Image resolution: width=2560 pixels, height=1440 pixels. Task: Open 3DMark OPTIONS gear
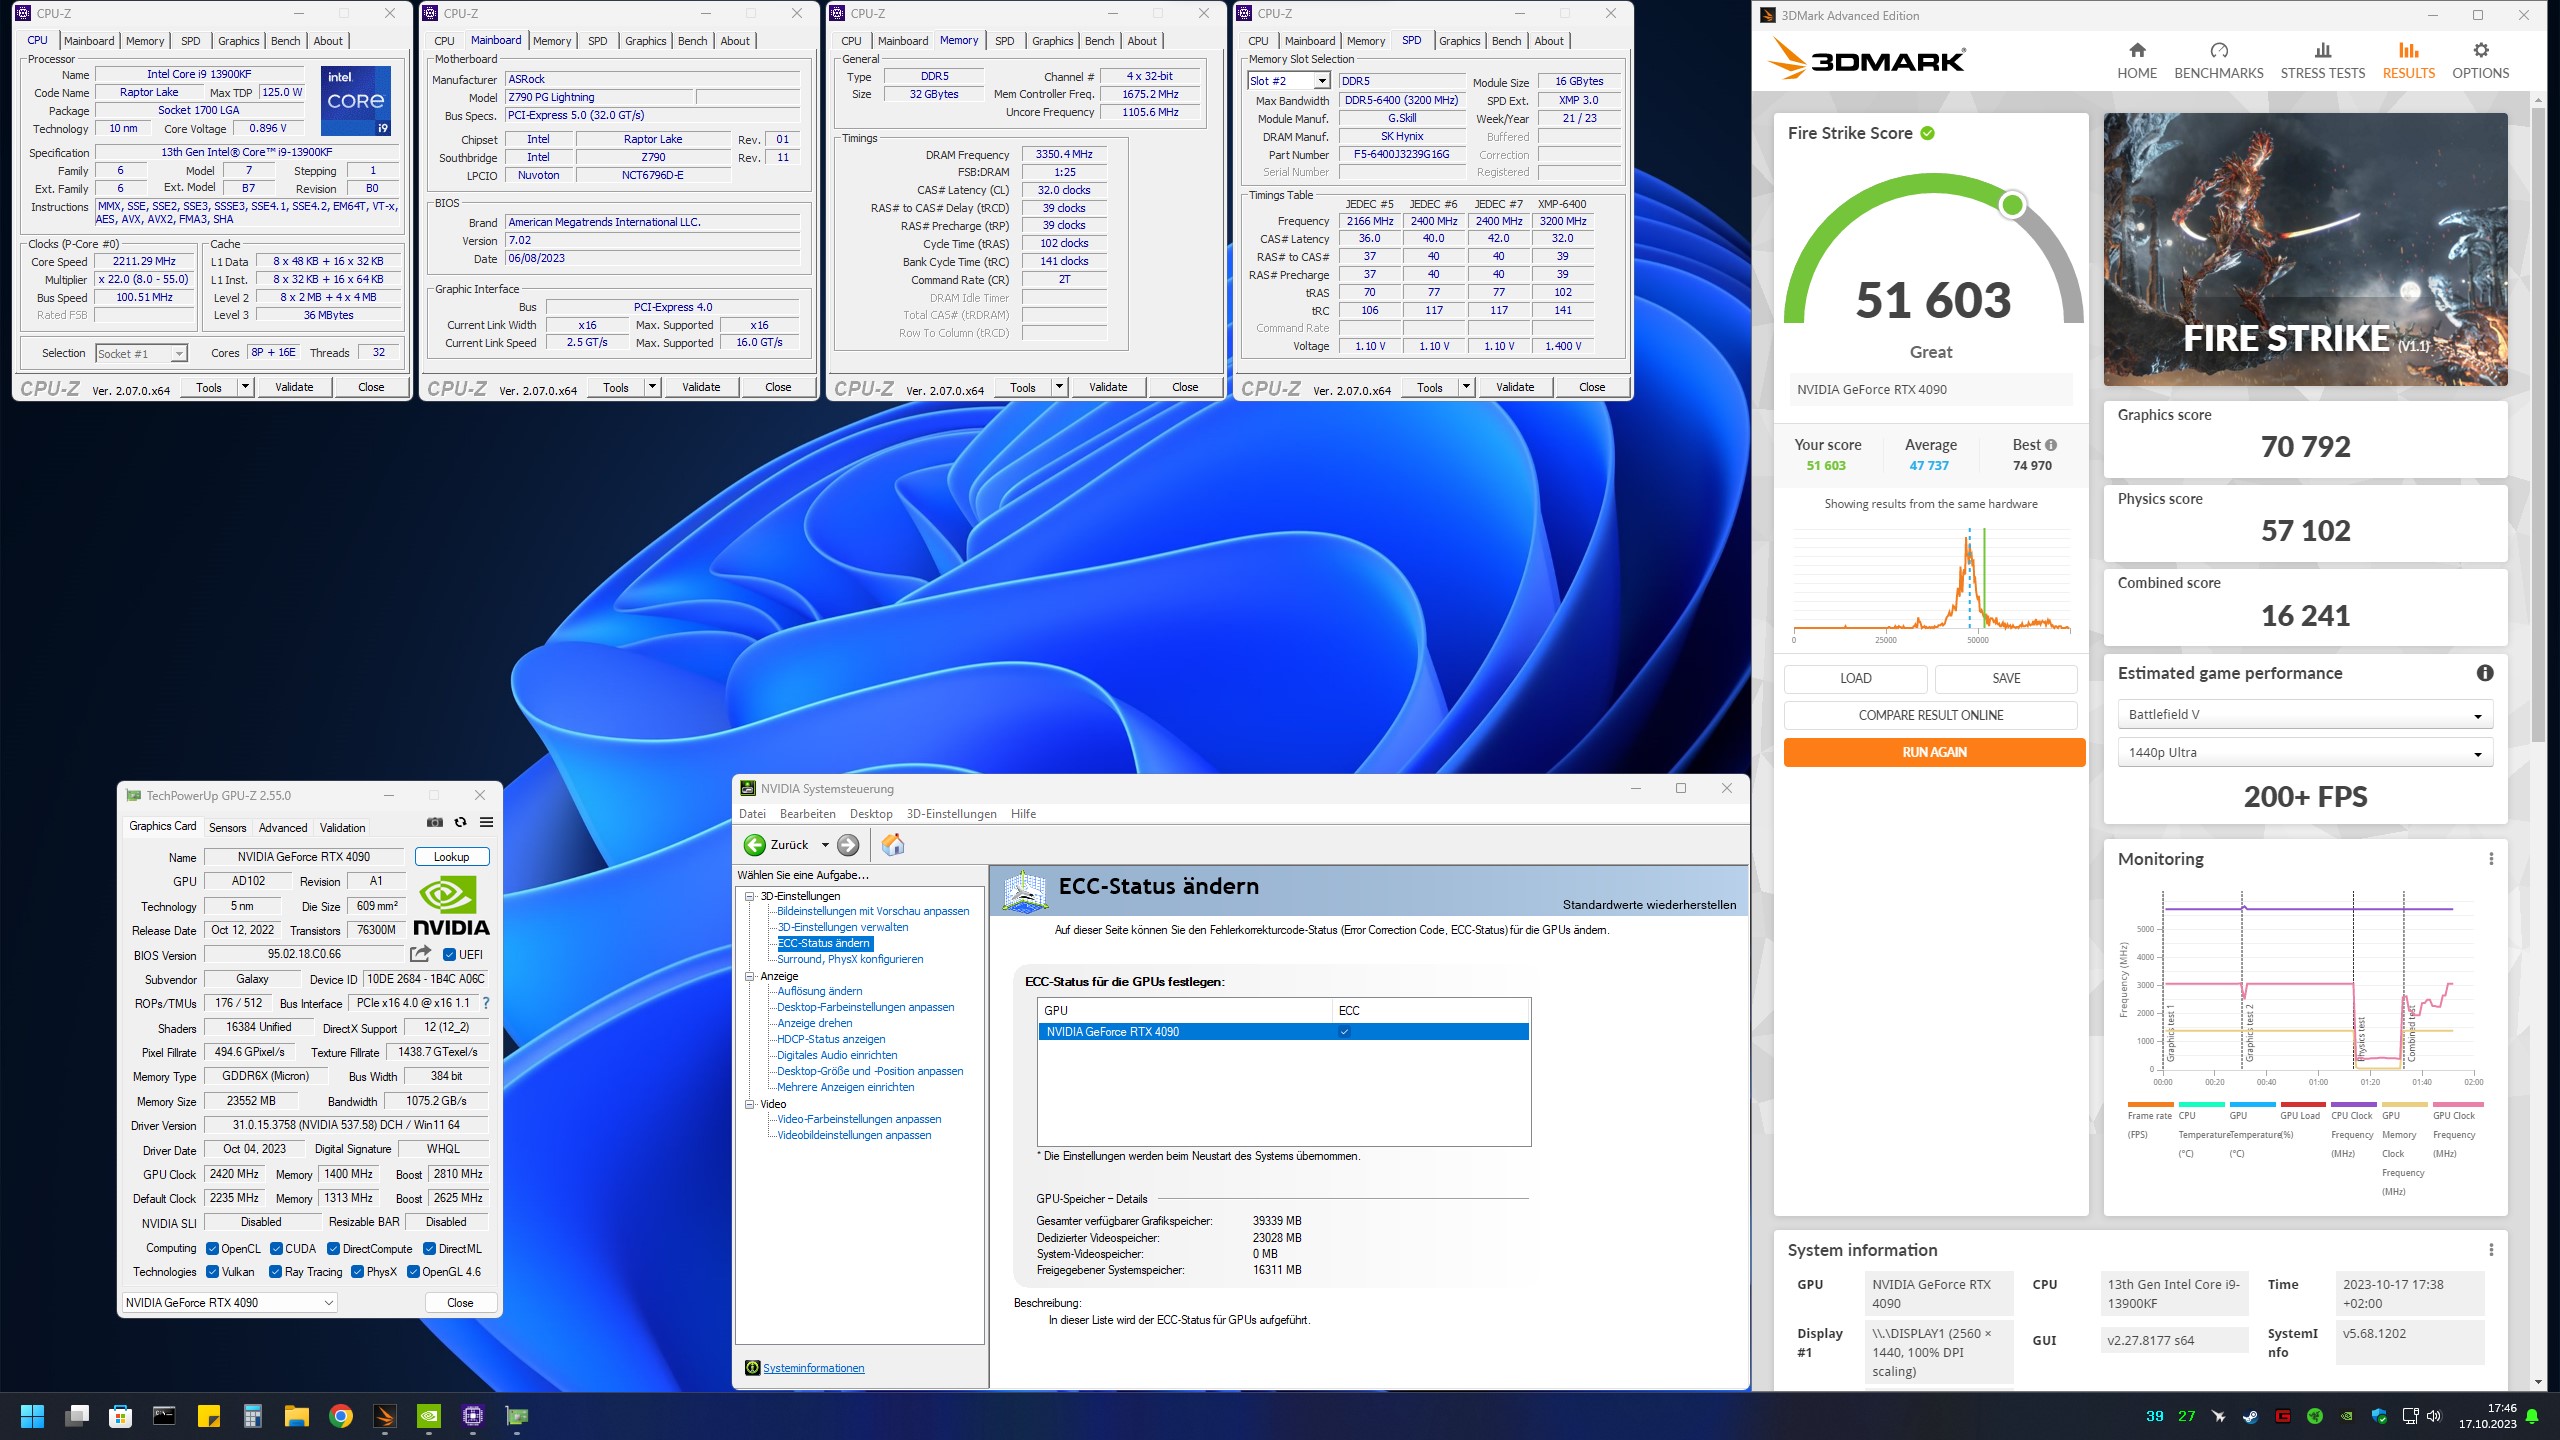pos(2480,60)
